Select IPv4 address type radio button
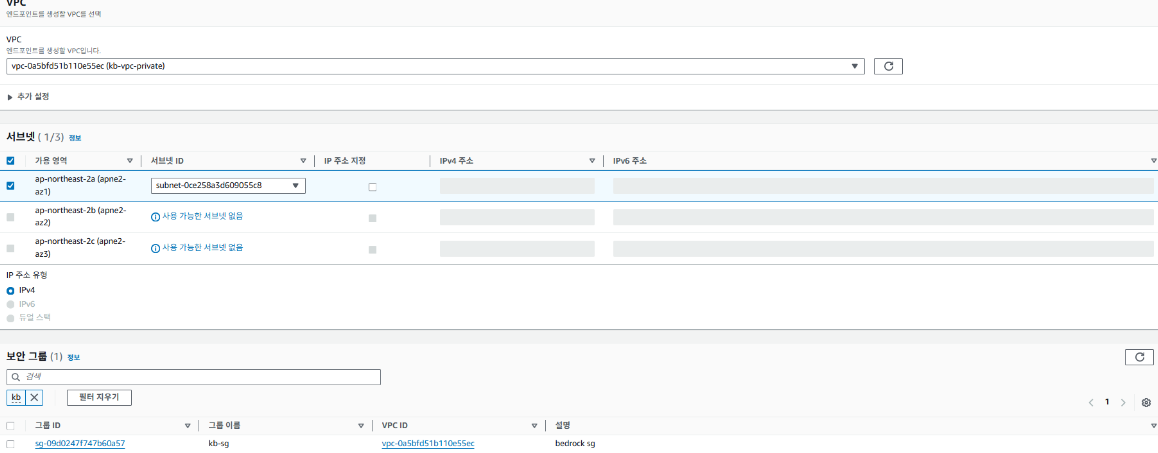The width and height of the screenshot is (1158, 453). coord(11,290)
